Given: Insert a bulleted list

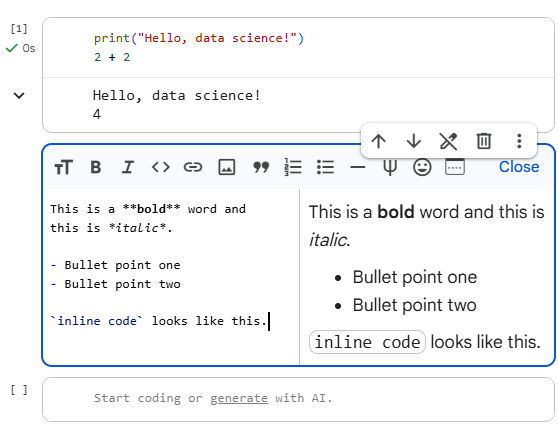Looking at the screenshot, I should coord(325,167).
